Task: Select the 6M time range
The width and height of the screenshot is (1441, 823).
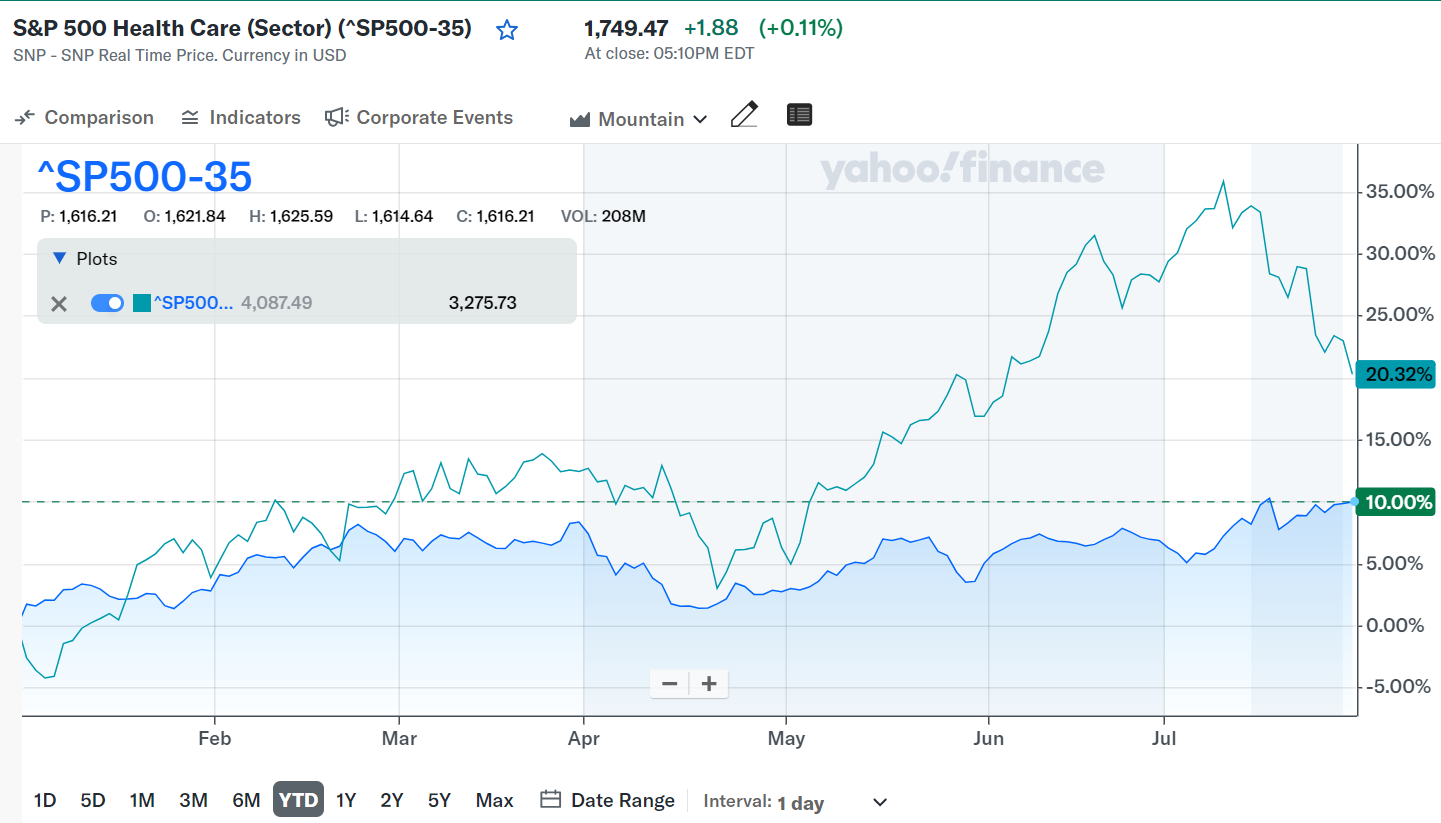Action: 246,800
